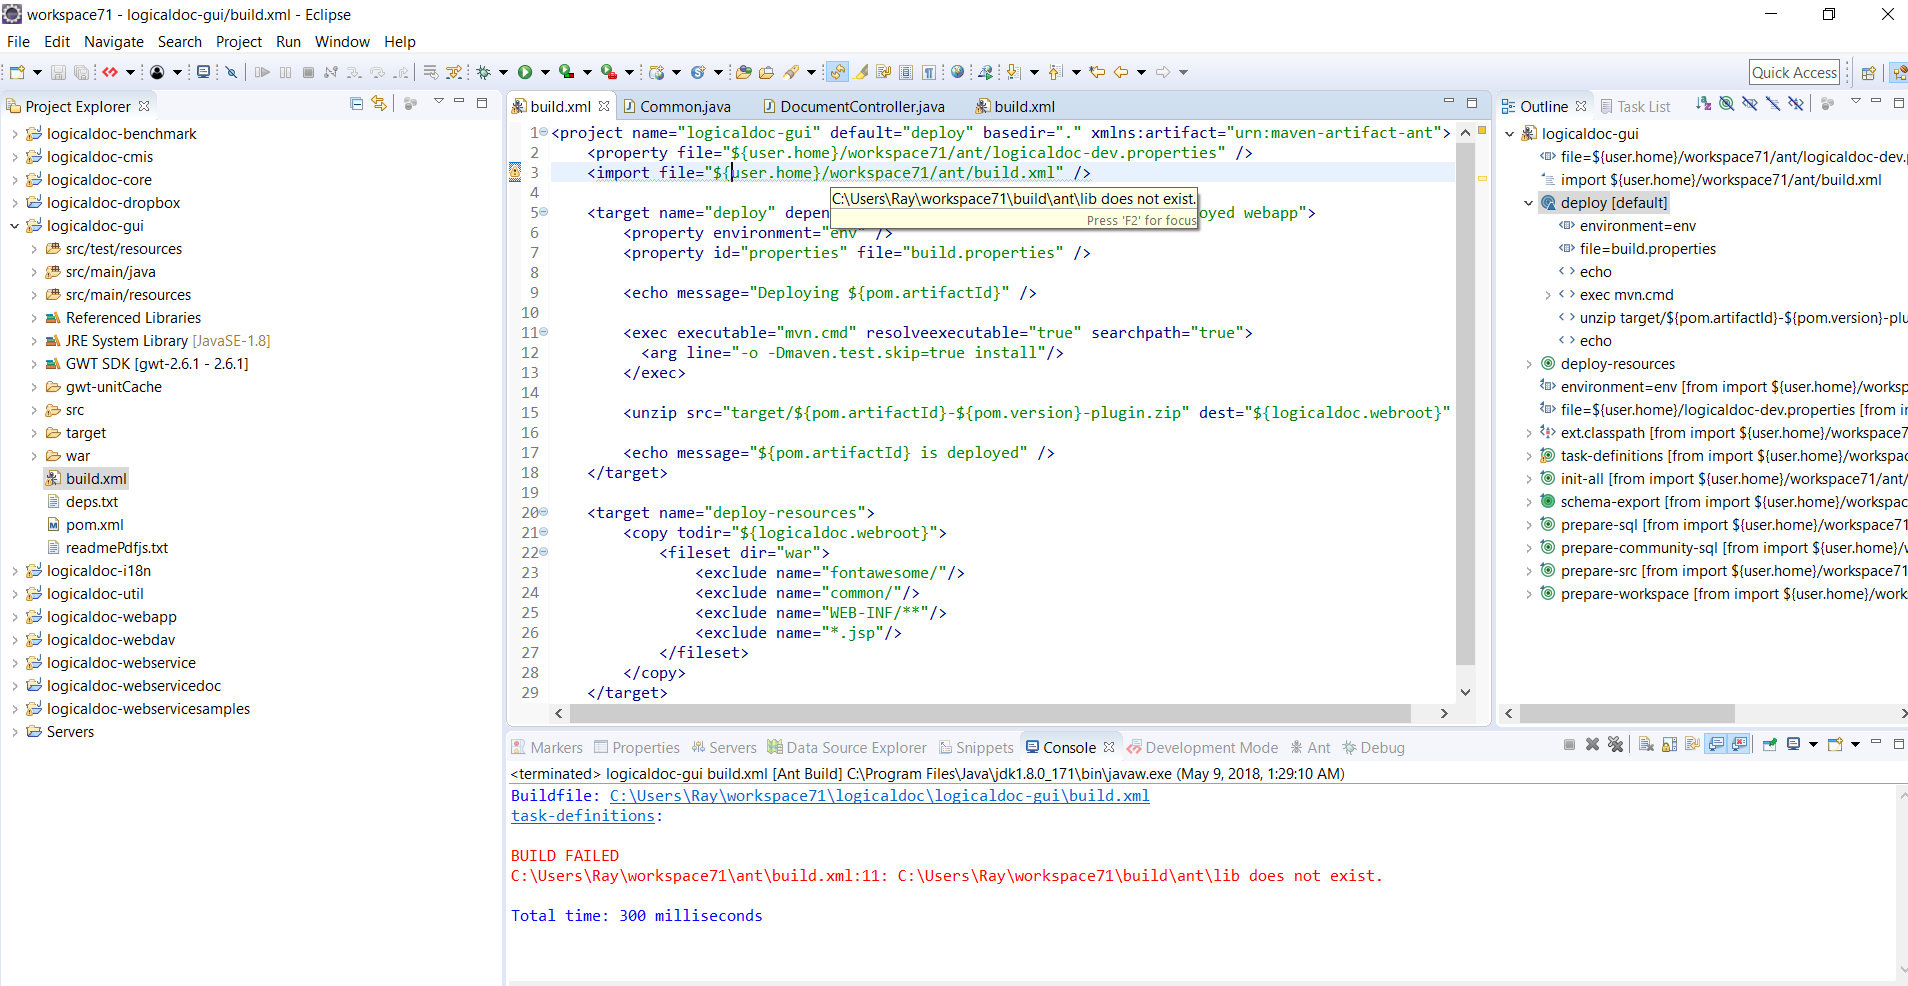
Task: Click the Open Task toolbar icon
Action: 766,72
